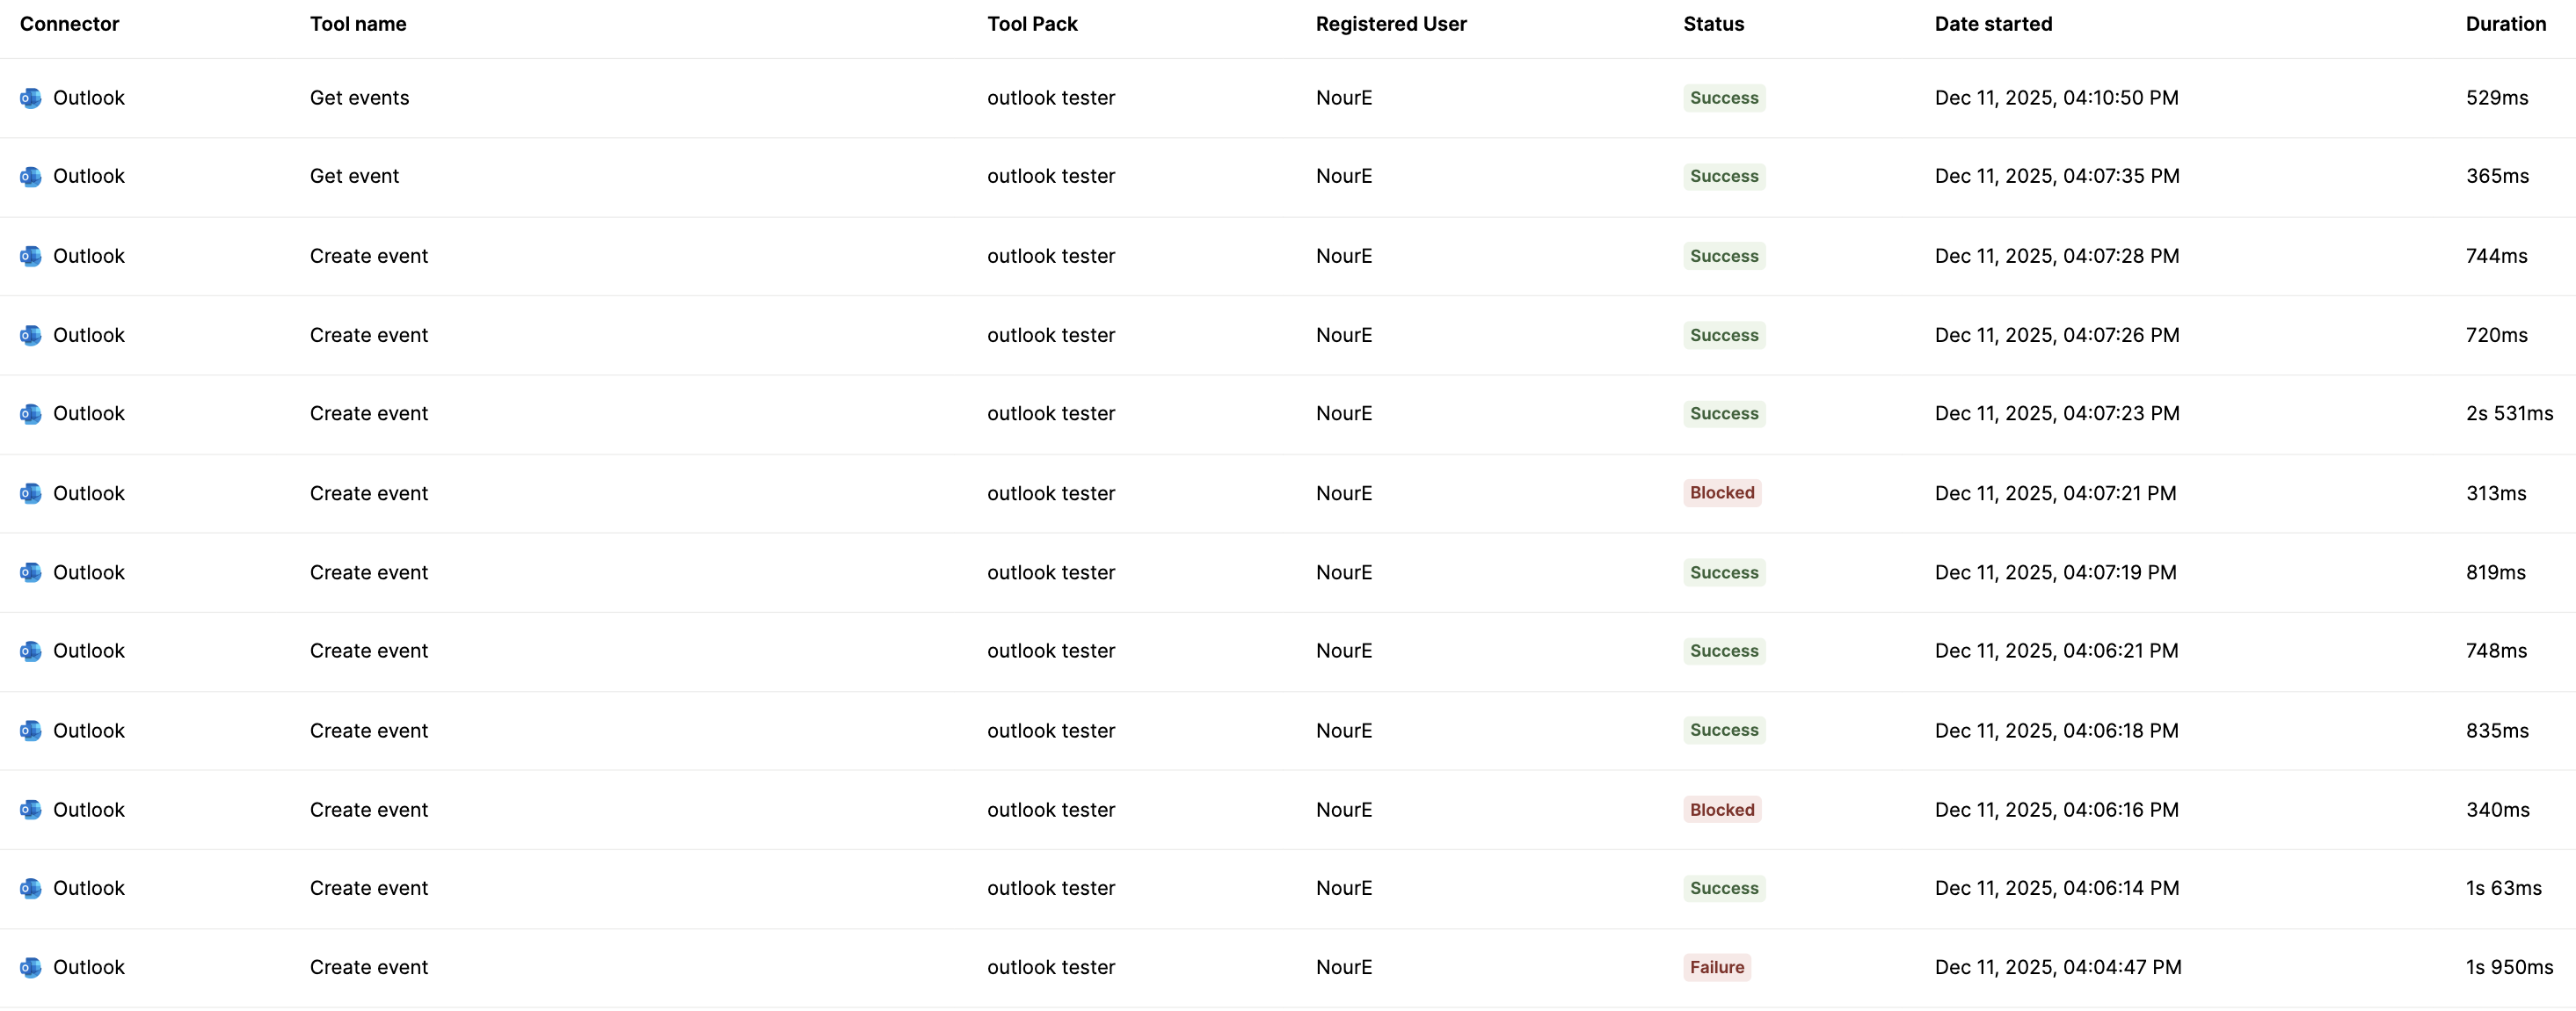Sort by the Duration column header
The image size is (2576, 1011).
[x=2505, y=23]
